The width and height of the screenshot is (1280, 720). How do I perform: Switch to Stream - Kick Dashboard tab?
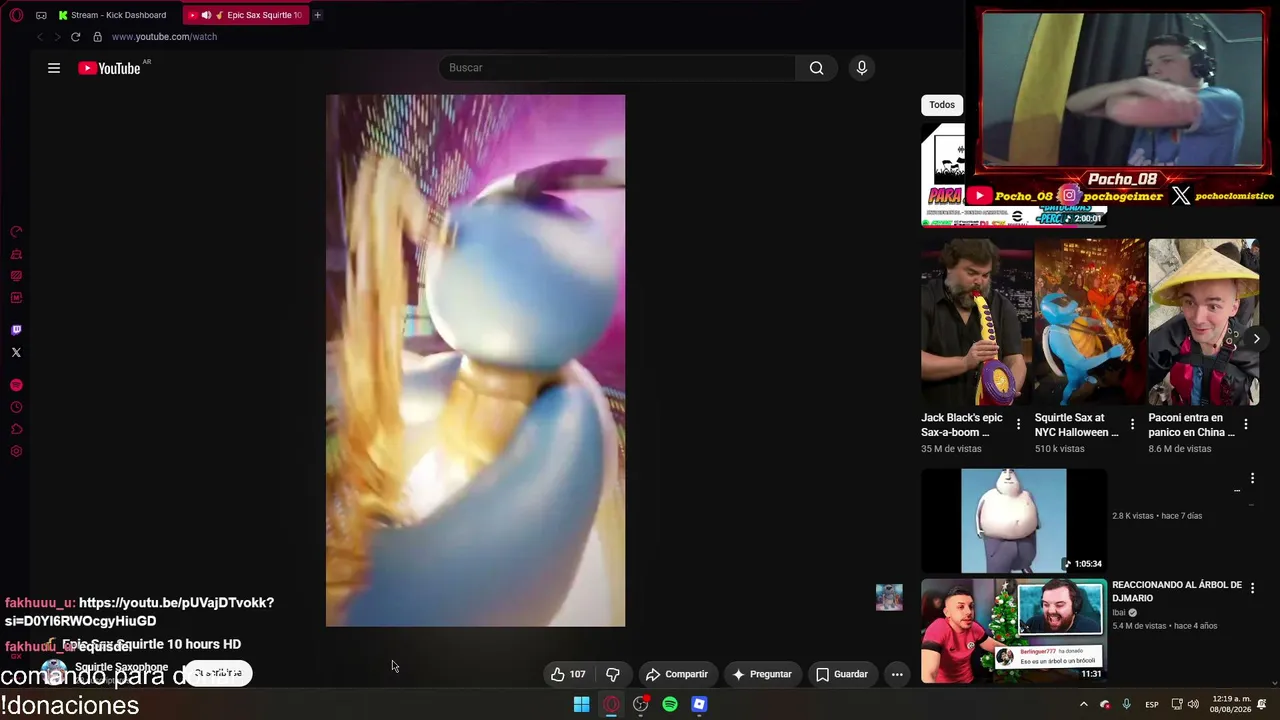(x=114, y=15)
